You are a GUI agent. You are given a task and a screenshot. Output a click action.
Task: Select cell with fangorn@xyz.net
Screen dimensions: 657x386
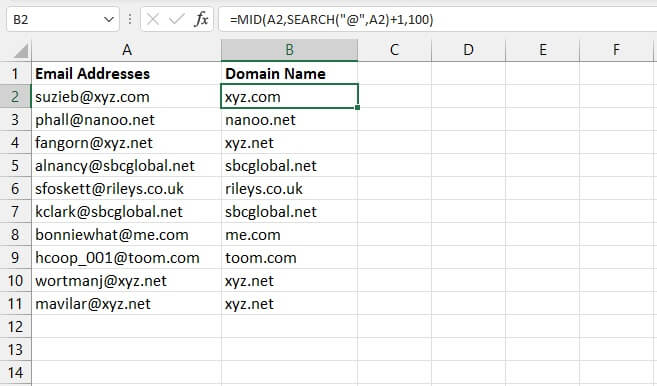(x=127, y=142)
